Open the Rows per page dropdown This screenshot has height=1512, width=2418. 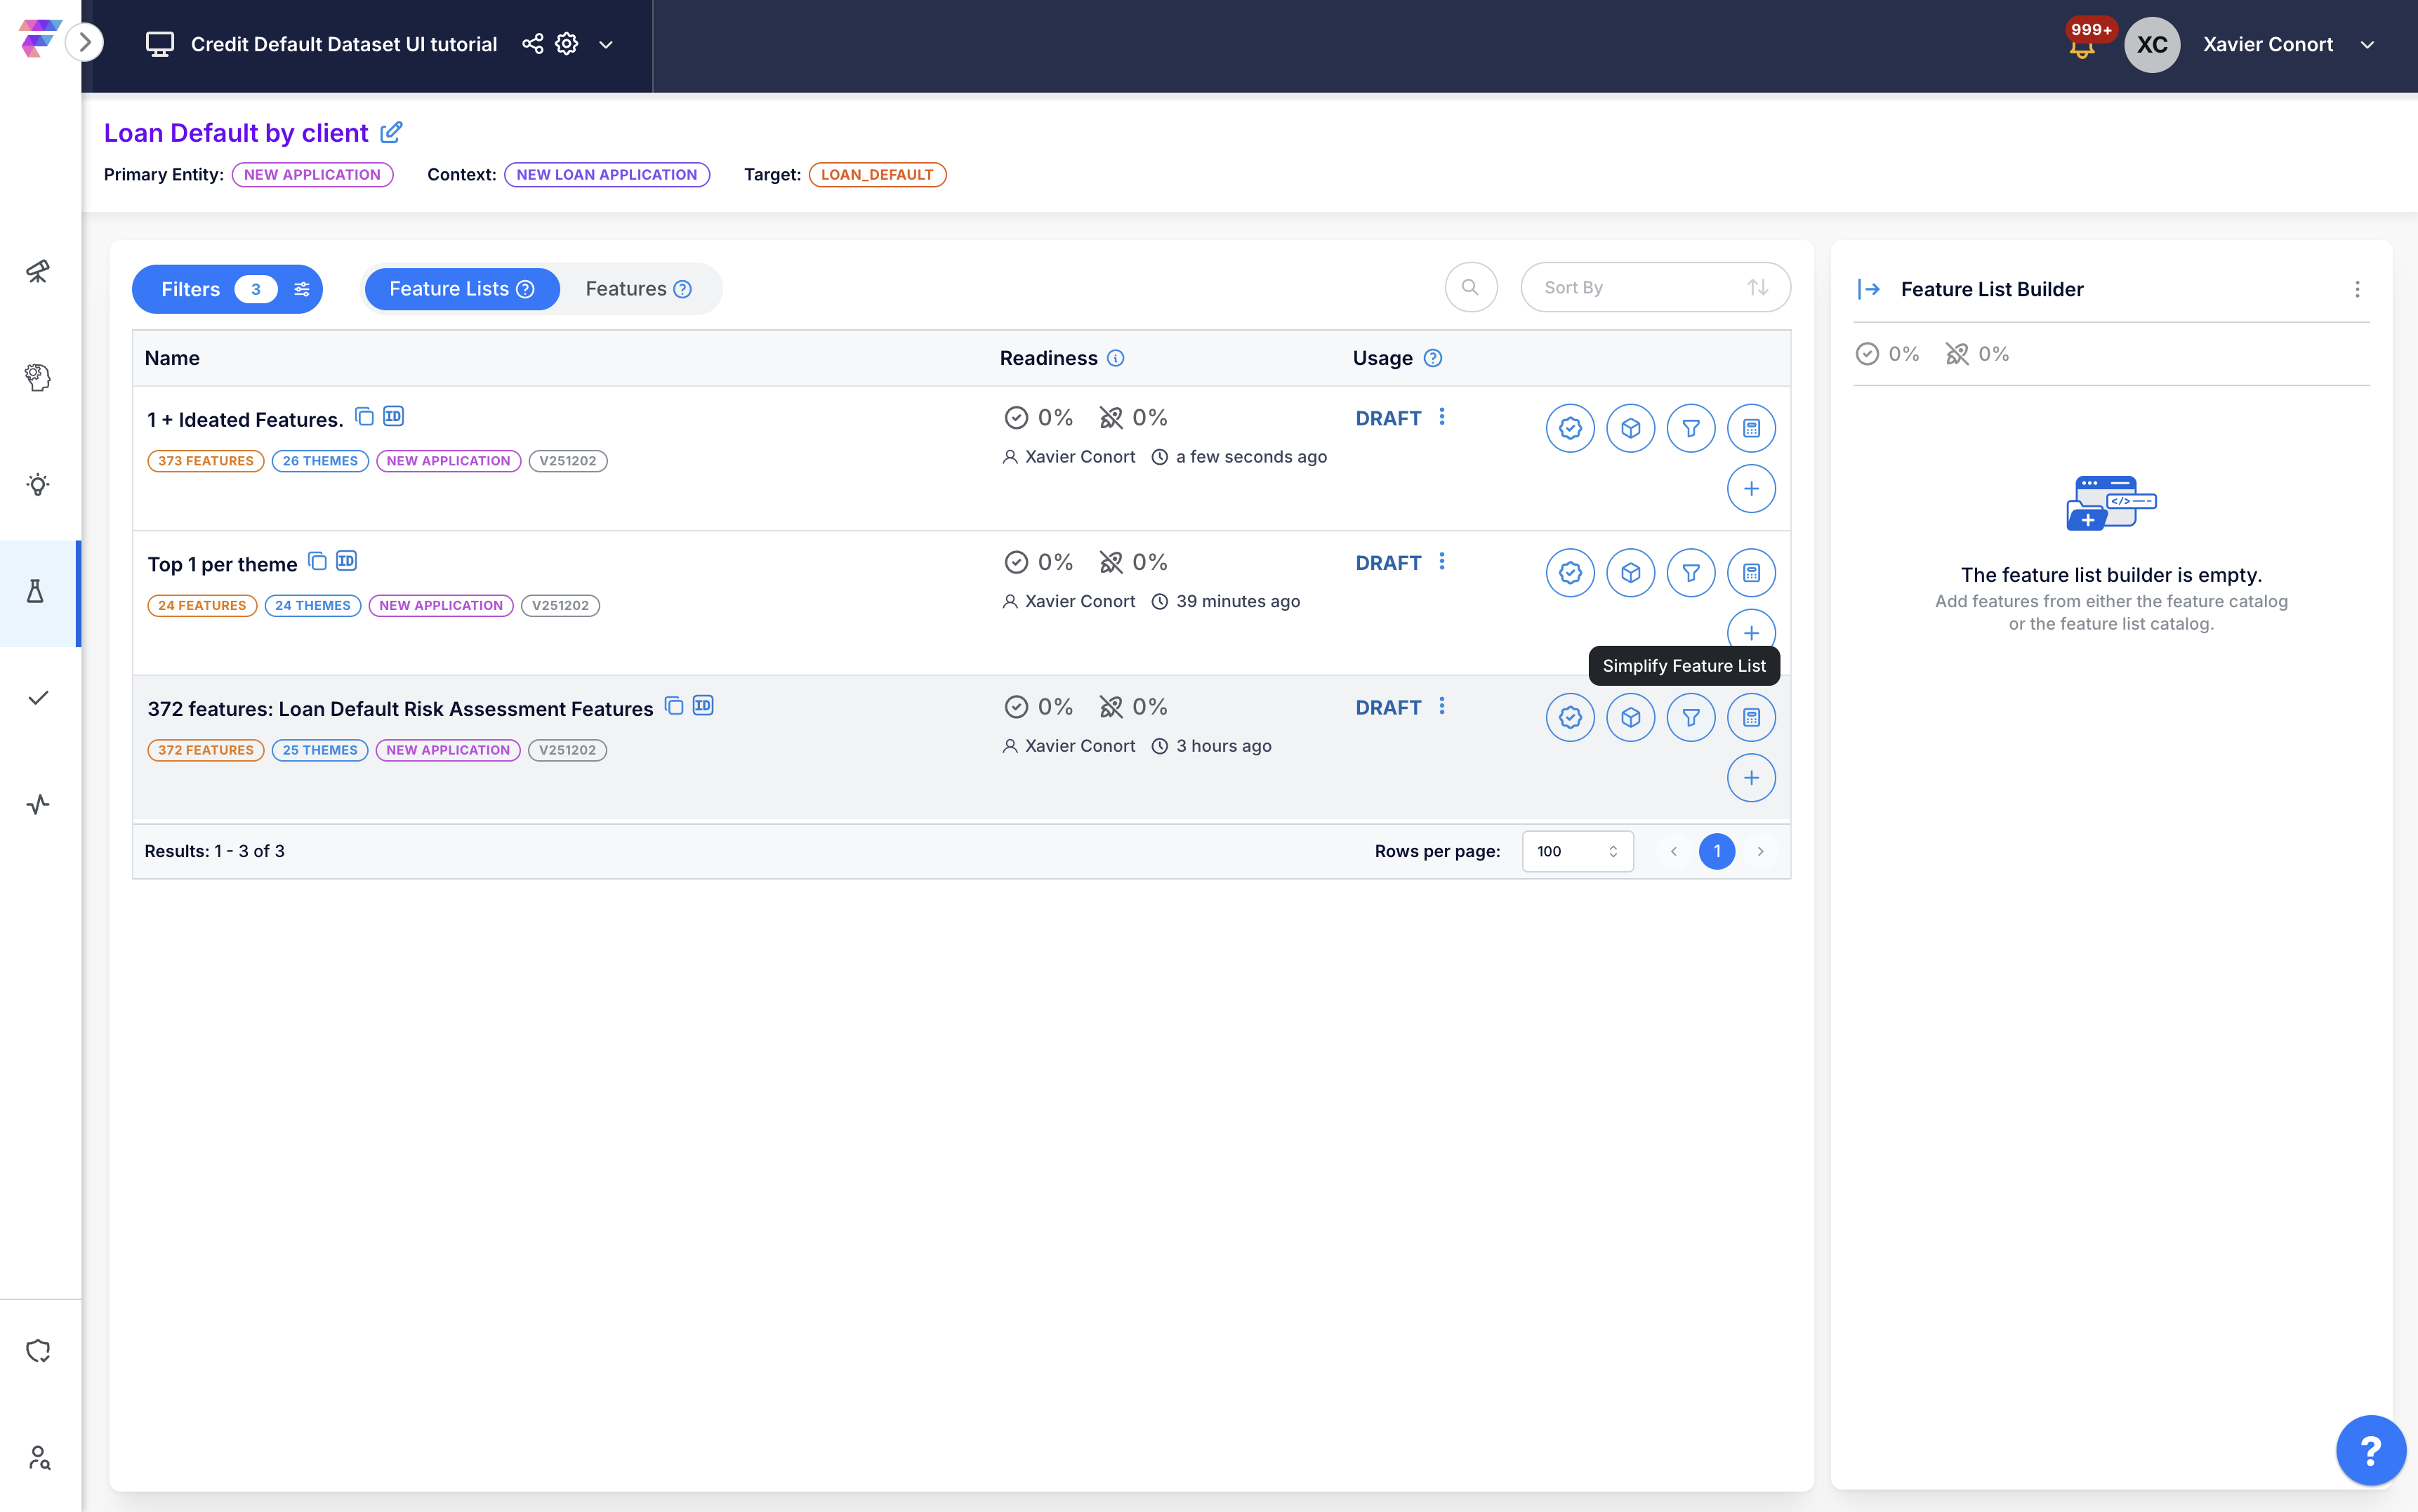[x=1576, y=851]
